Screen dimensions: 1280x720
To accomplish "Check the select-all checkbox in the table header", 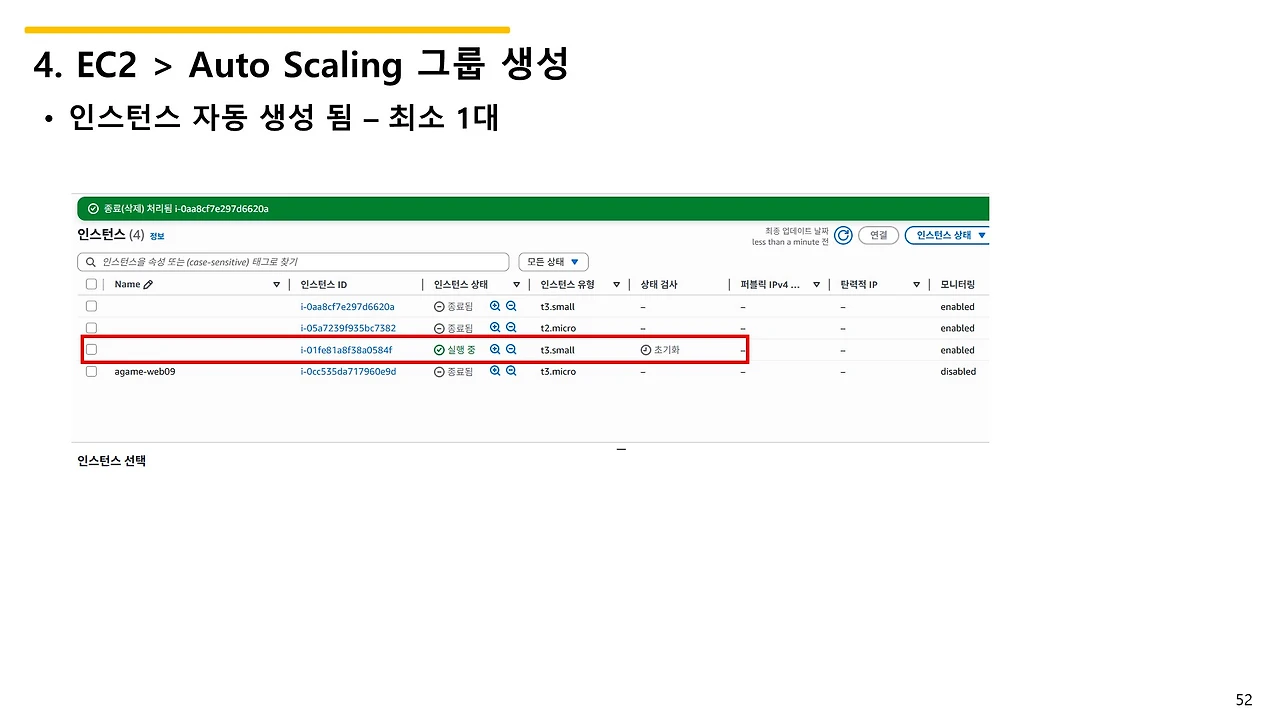I will [x=91, y=284].
